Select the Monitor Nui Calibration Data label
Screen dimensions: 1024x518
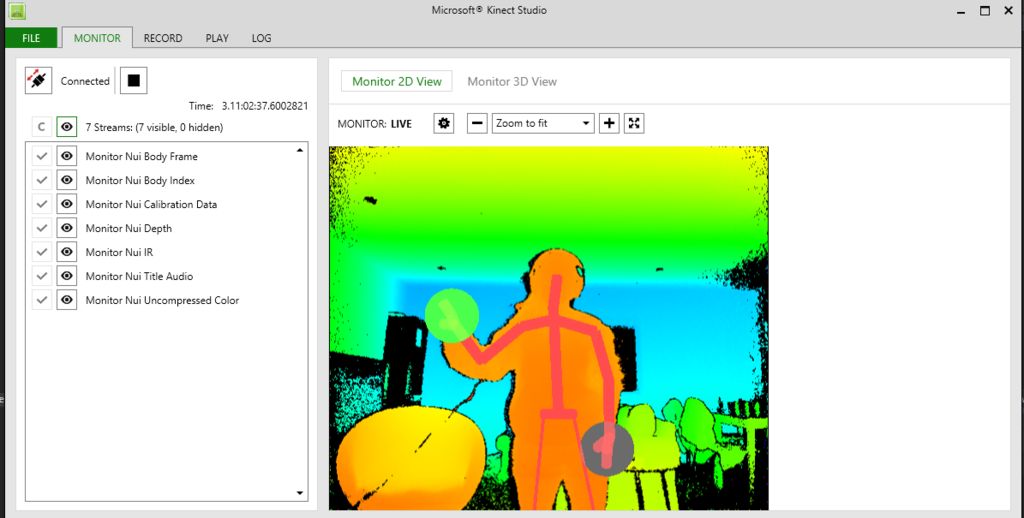click(152, 204)
